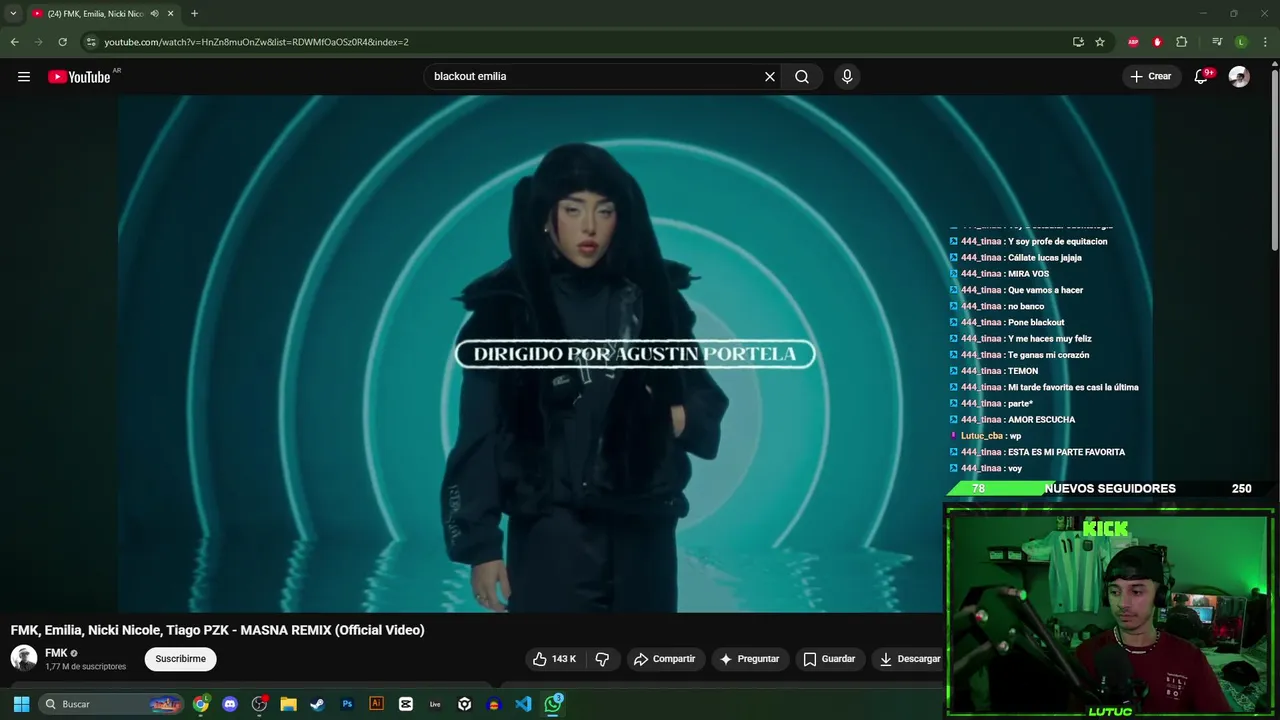Click the video title MASNA REMIX
Viewport: 1280px width, 720px height.
pos(217,630)
